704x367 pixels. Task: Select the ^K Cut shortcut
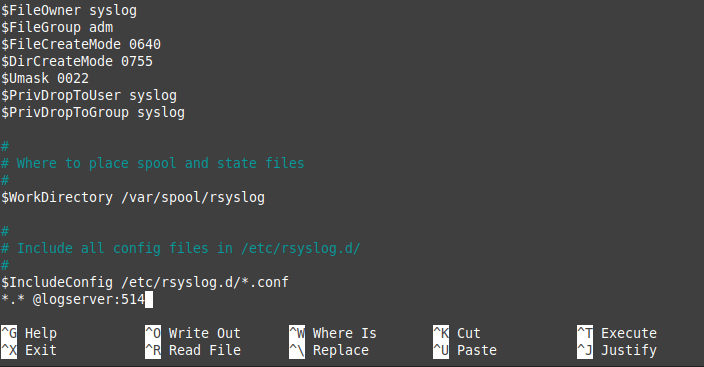457,333
